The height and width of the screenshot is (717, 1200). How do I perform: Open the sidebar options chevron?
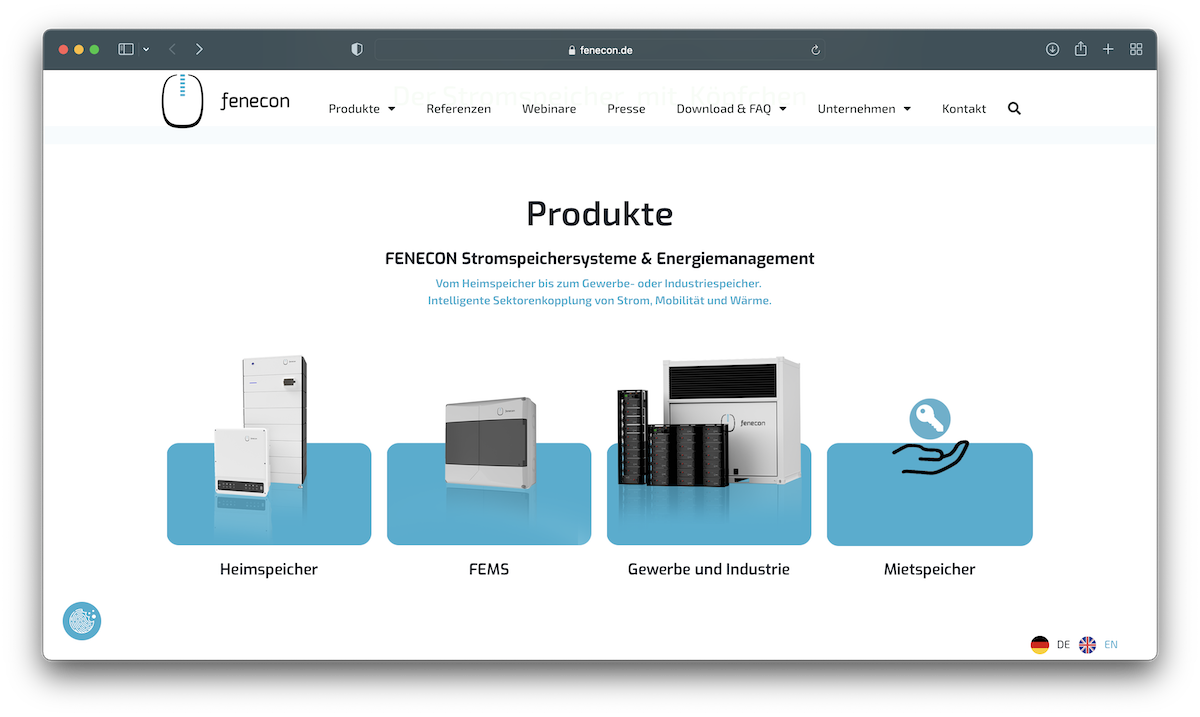tap(146, 49)
